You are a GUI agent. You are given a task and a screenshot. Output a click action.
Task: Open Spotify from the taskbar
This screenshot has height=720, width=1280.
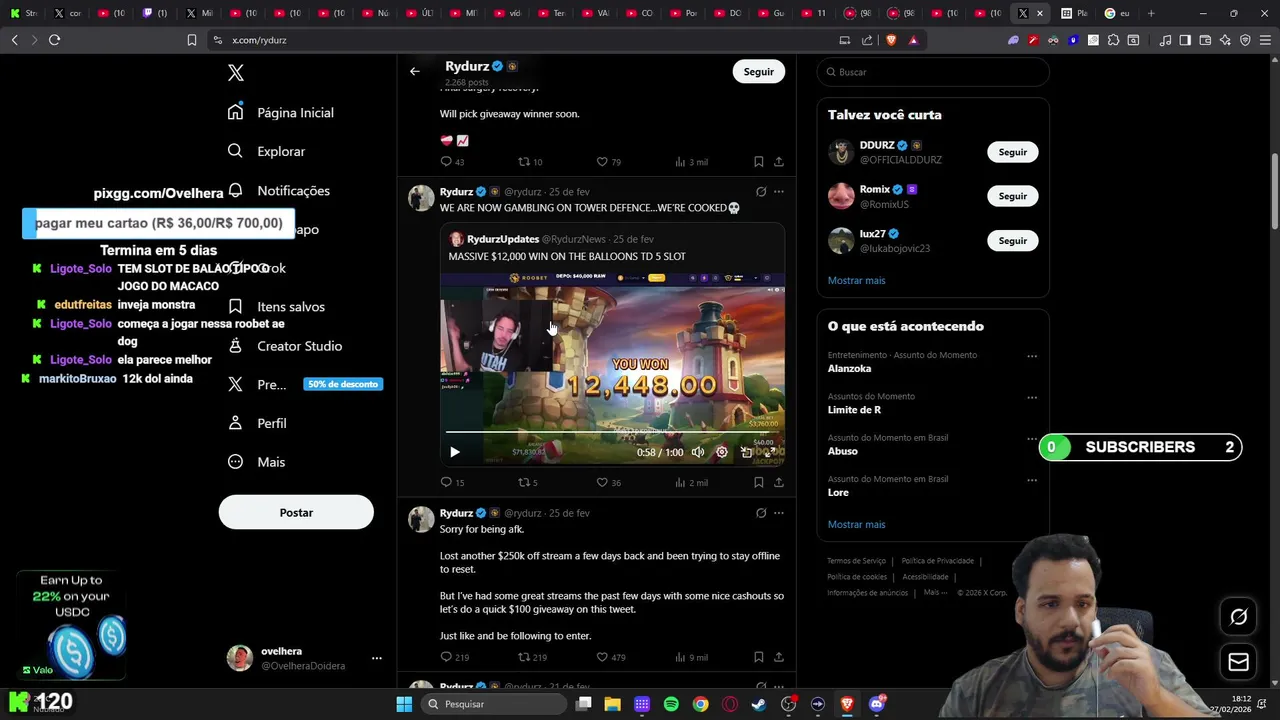(671, 704)
